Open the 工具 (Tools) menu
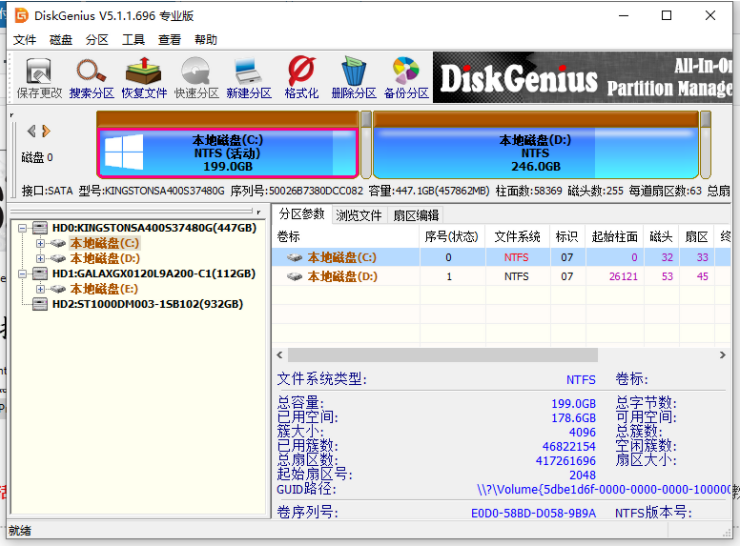This screenshot has height=547, width=742. (133, 40)
